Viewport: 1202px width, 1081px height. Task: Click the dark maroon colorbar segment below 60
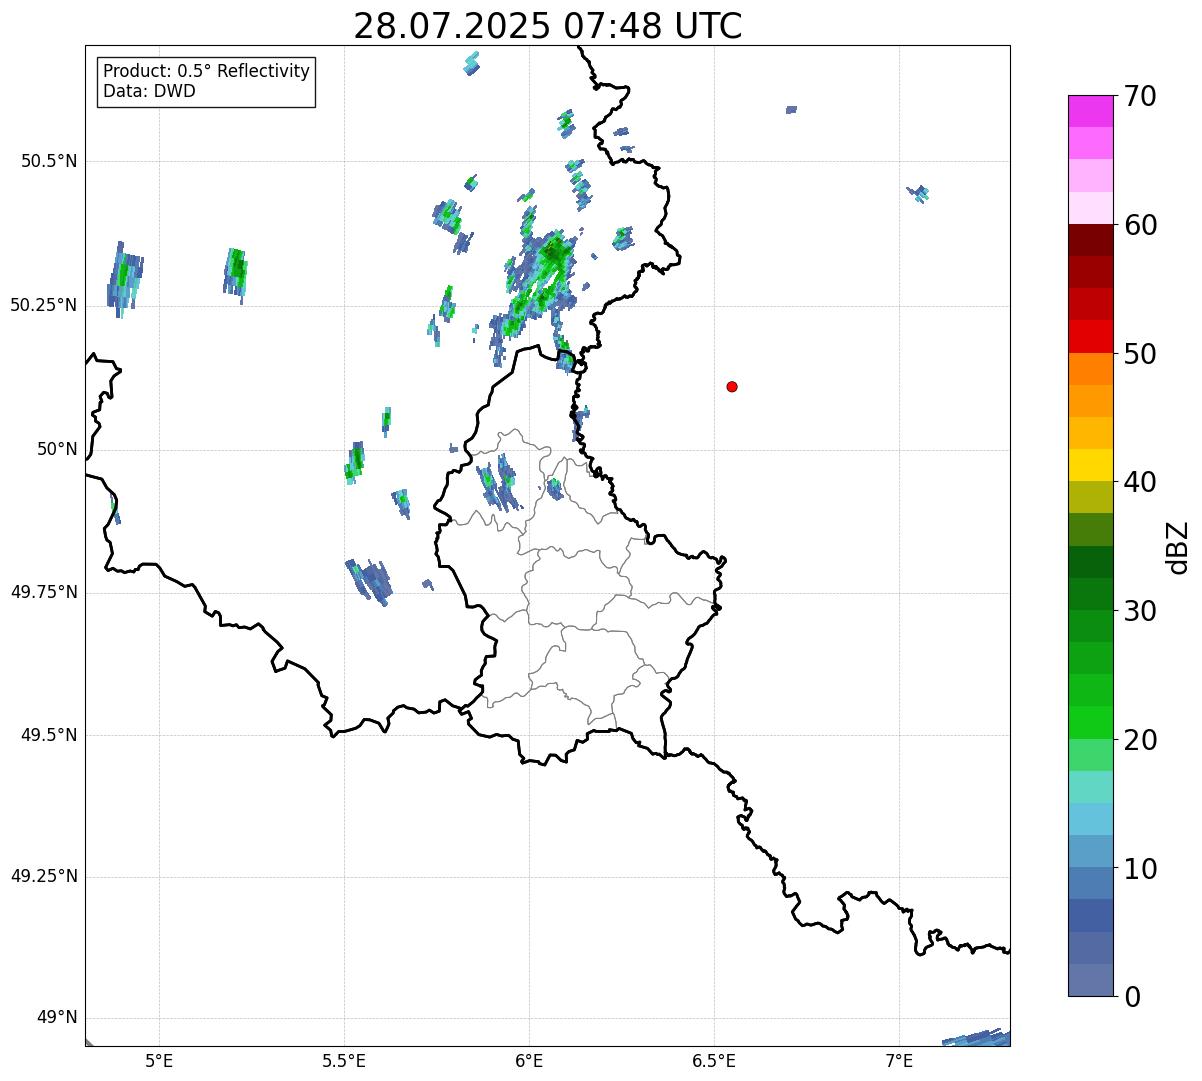point(1090,240)
